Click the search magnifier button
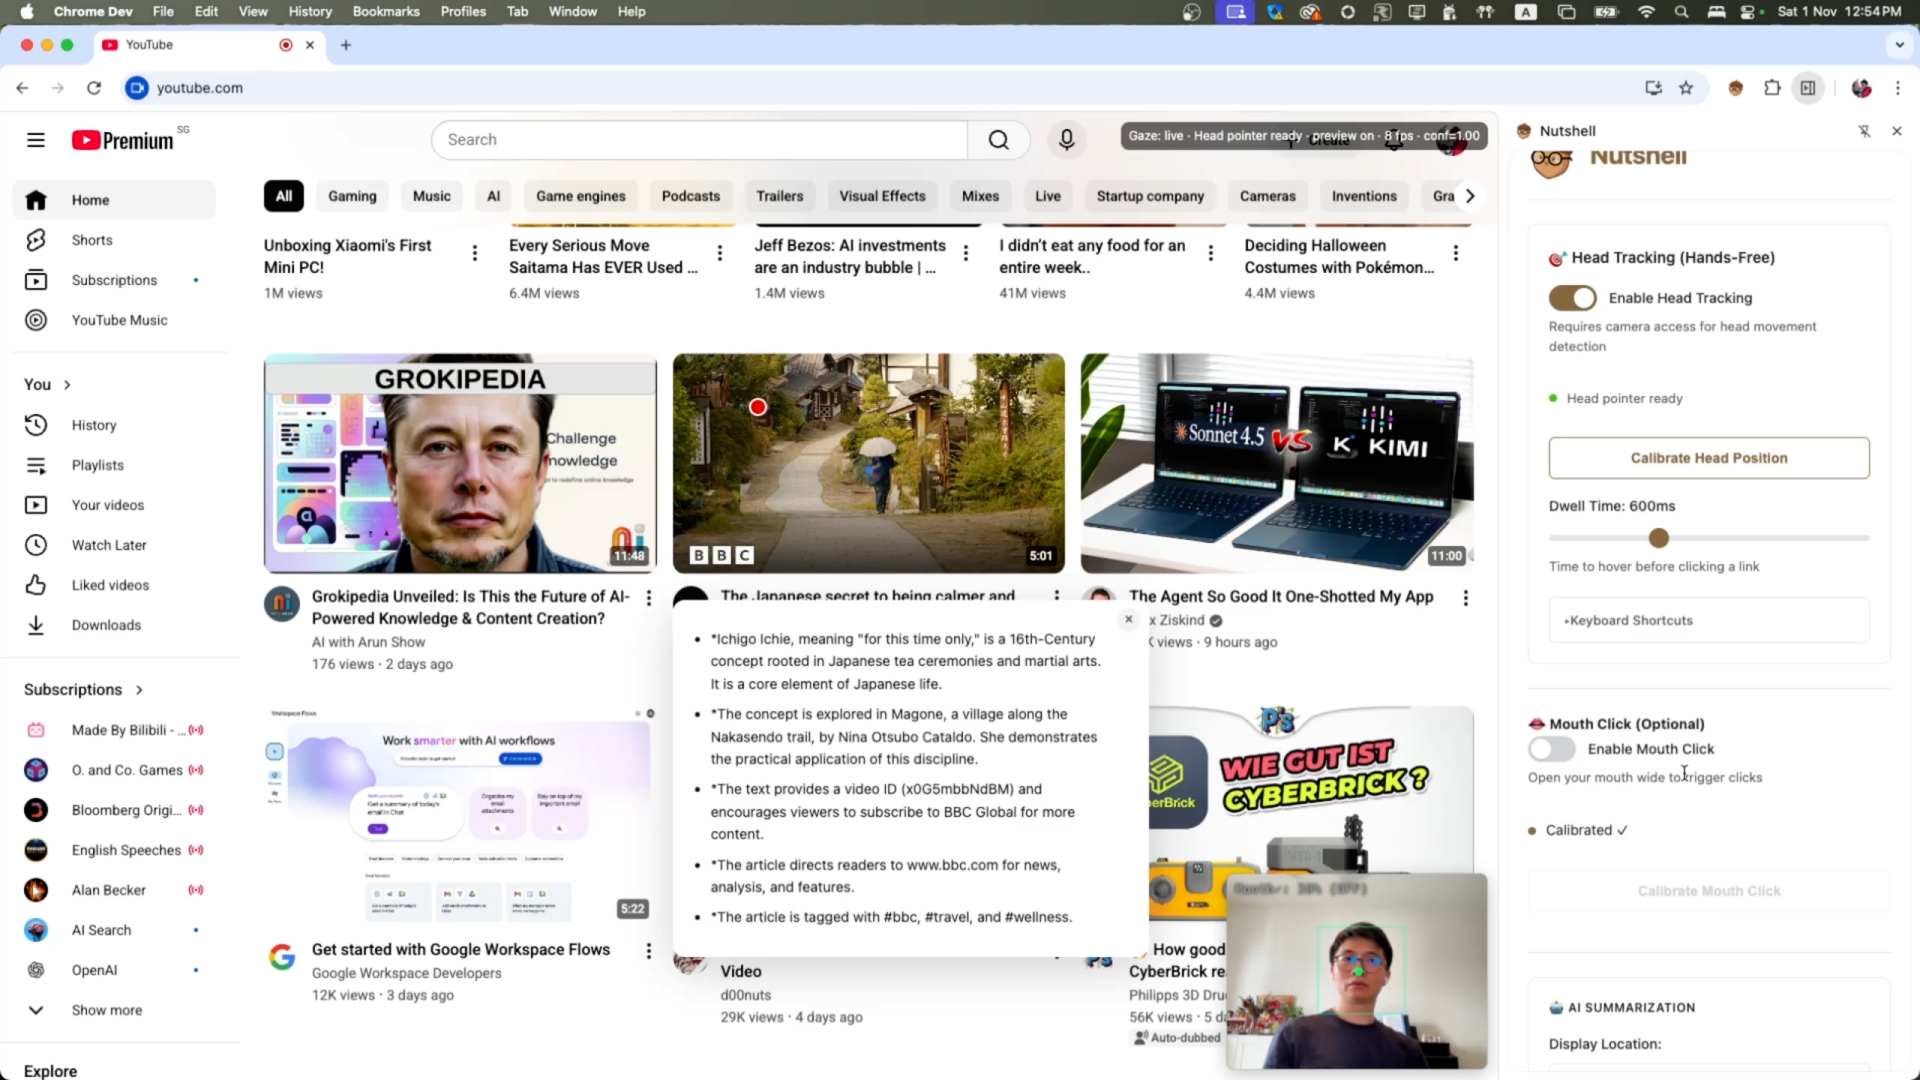Viewport: 1920px width, 1080px height. tap(998, 140)
